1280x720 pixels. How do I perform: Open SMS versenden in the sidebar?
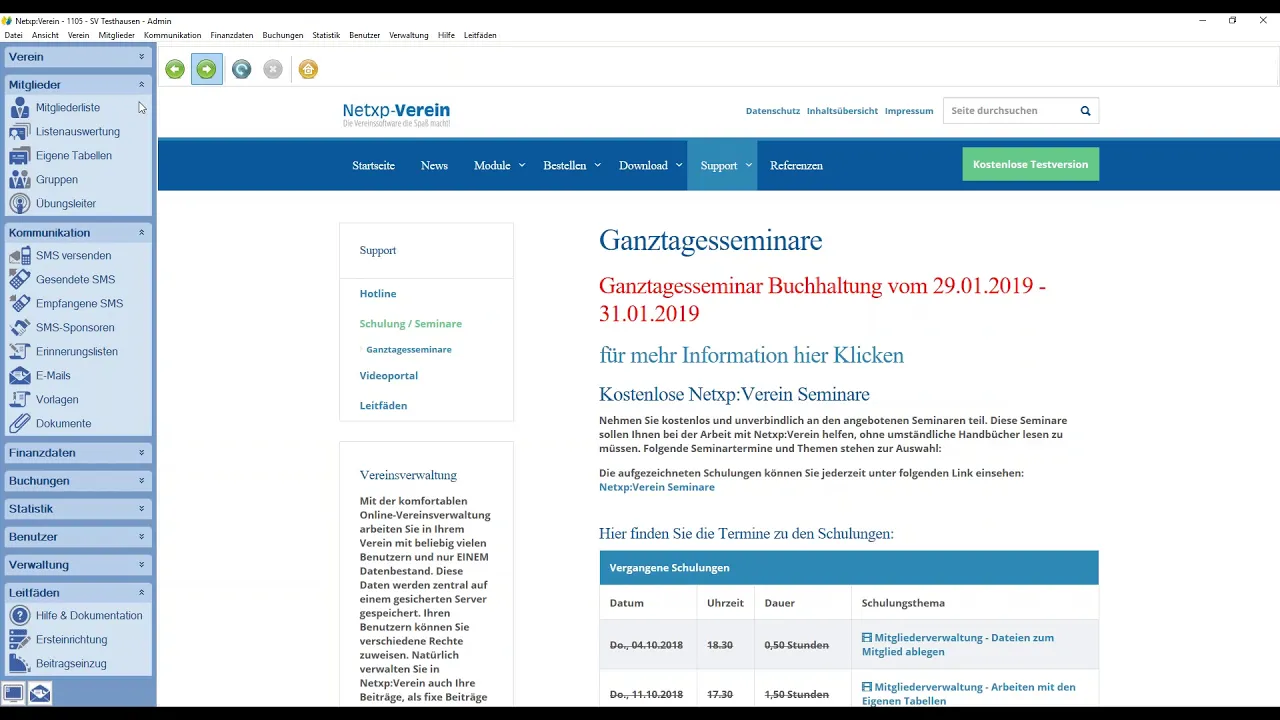pos(73,255)
